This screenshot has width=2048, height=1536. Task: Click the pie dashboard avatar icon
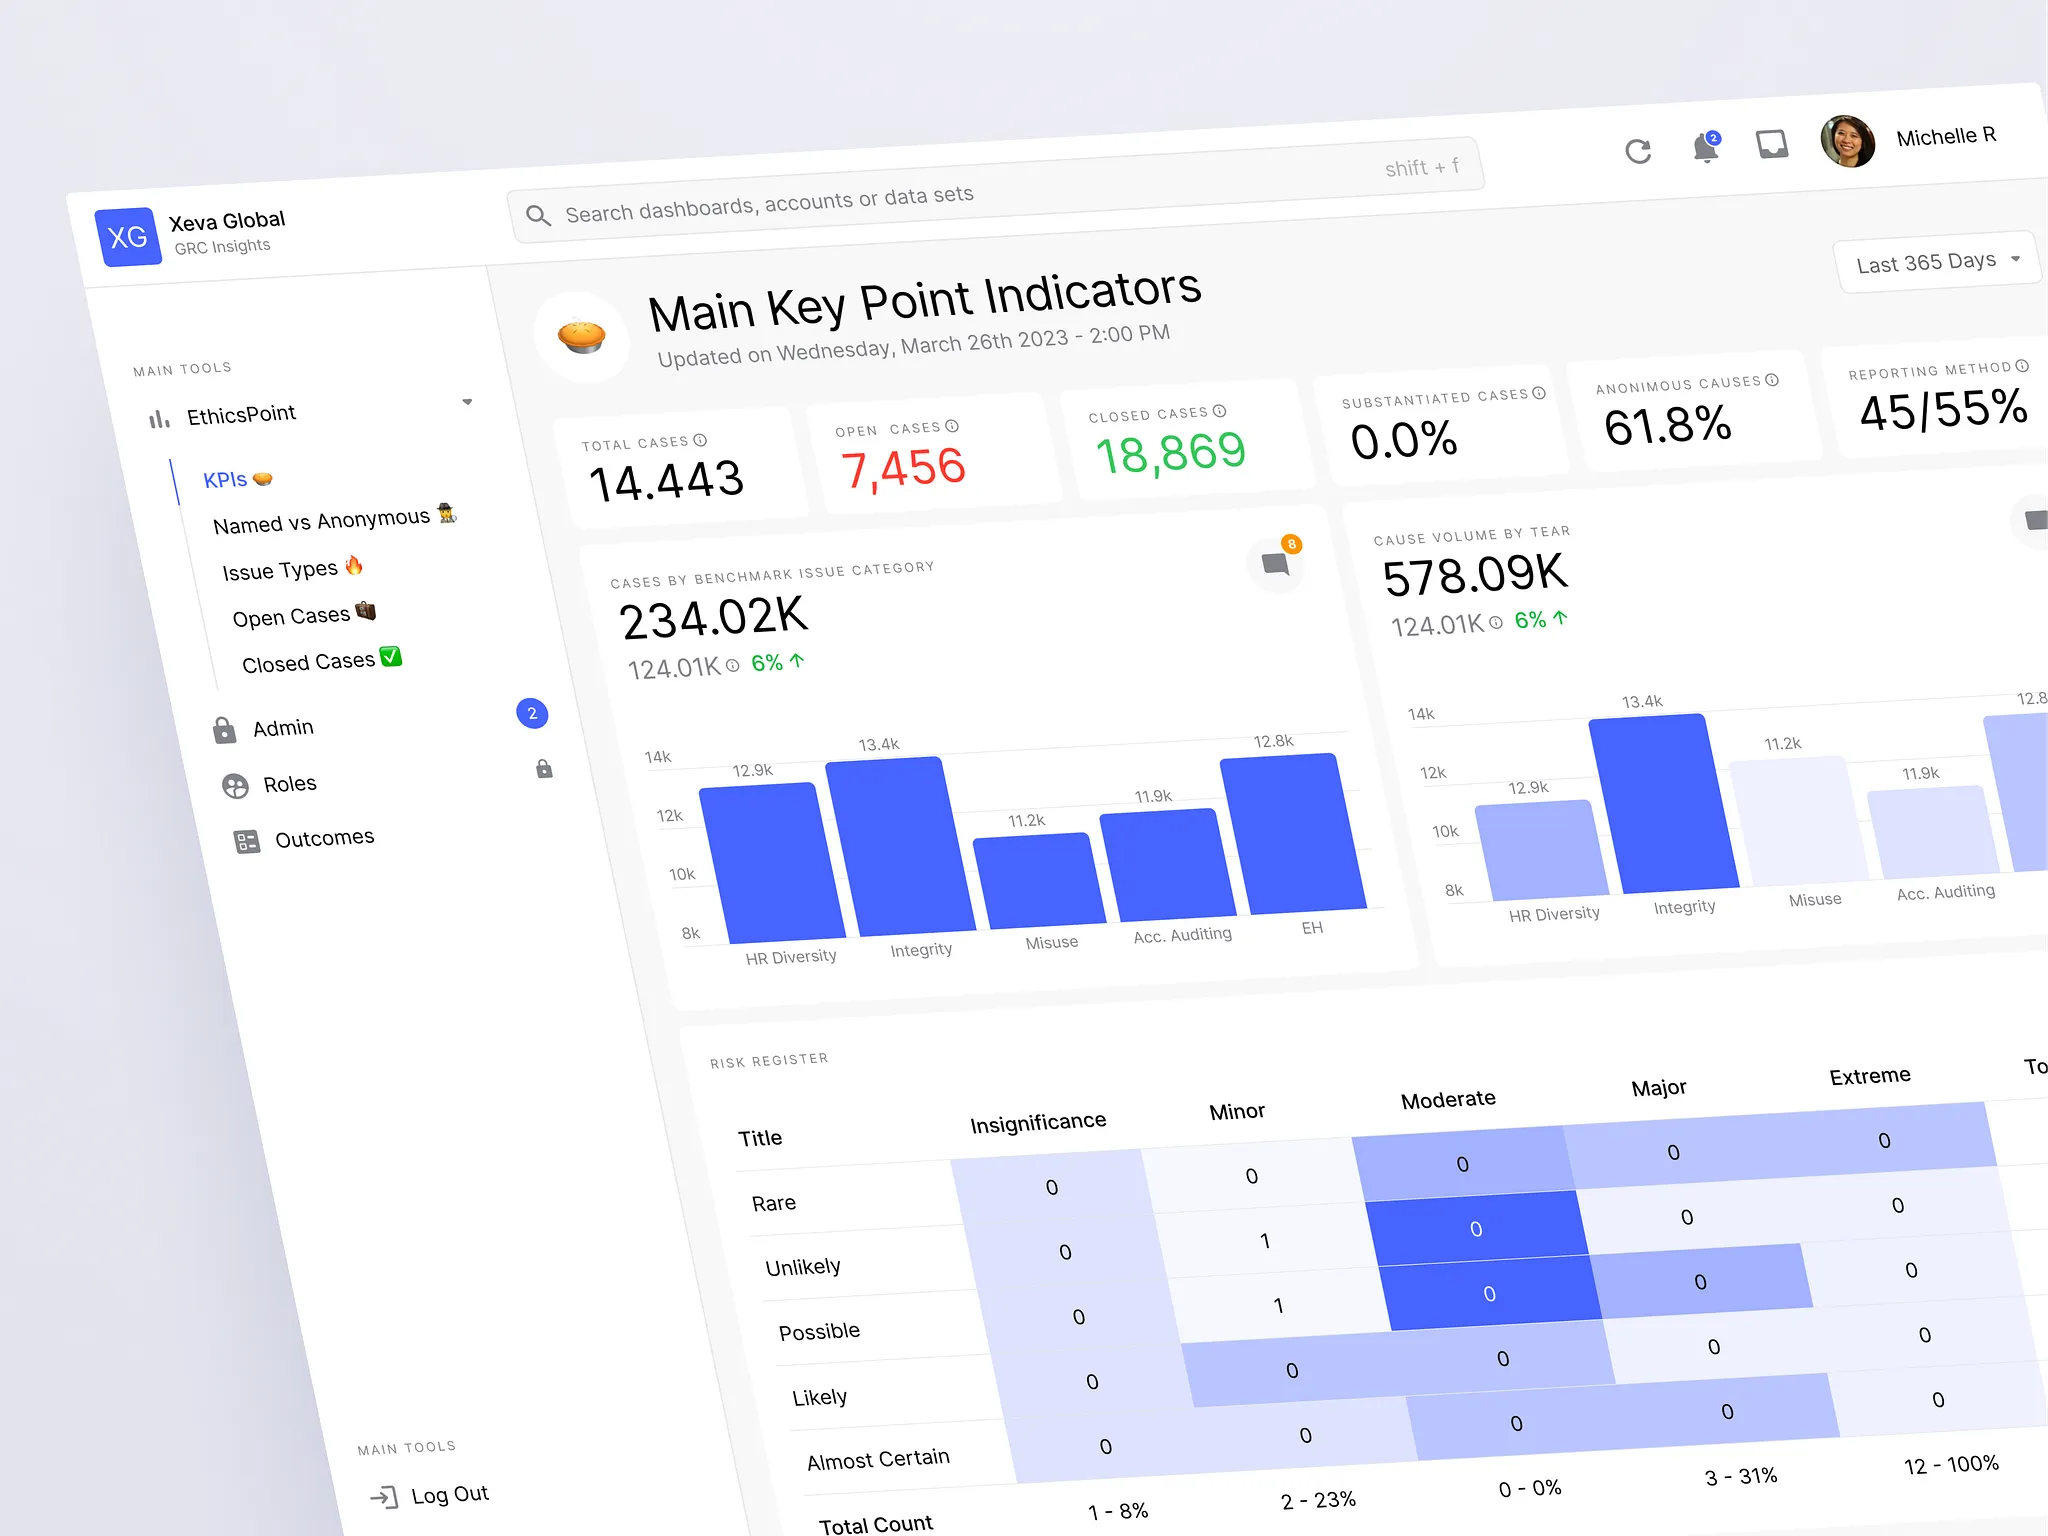582,337
